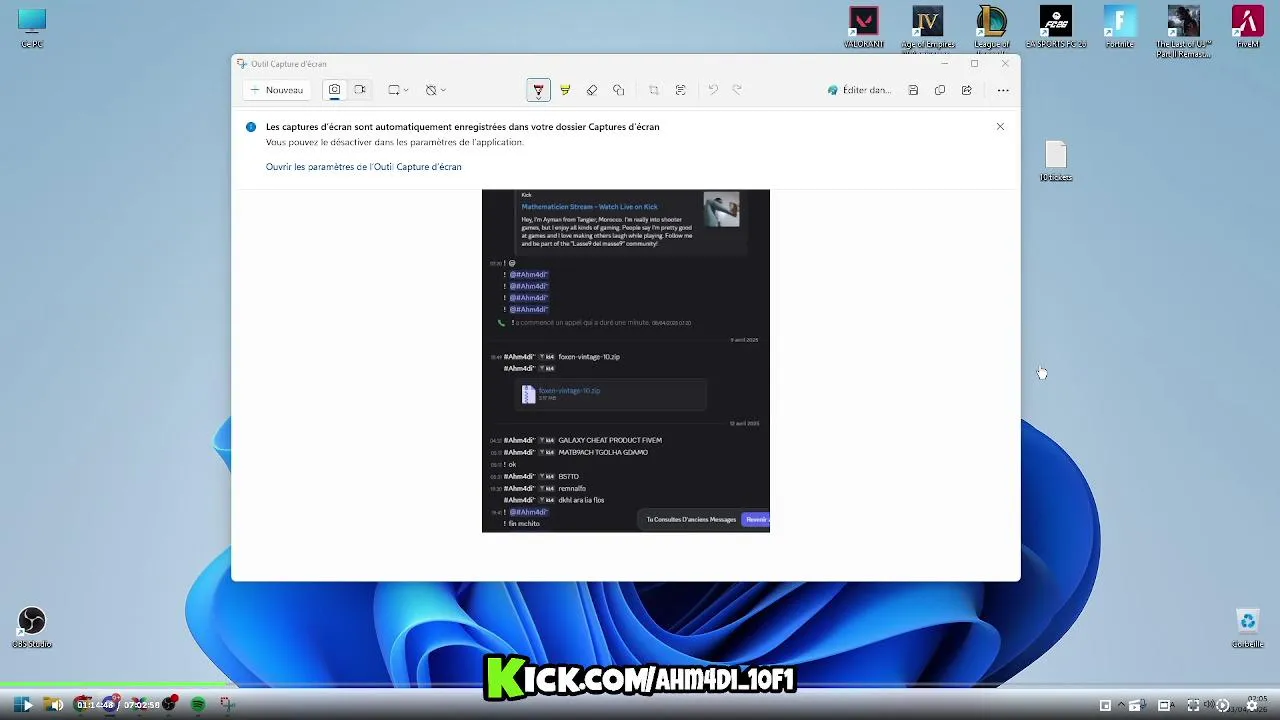Open the League of Legends desktop shortcut

tap(992, 29)
